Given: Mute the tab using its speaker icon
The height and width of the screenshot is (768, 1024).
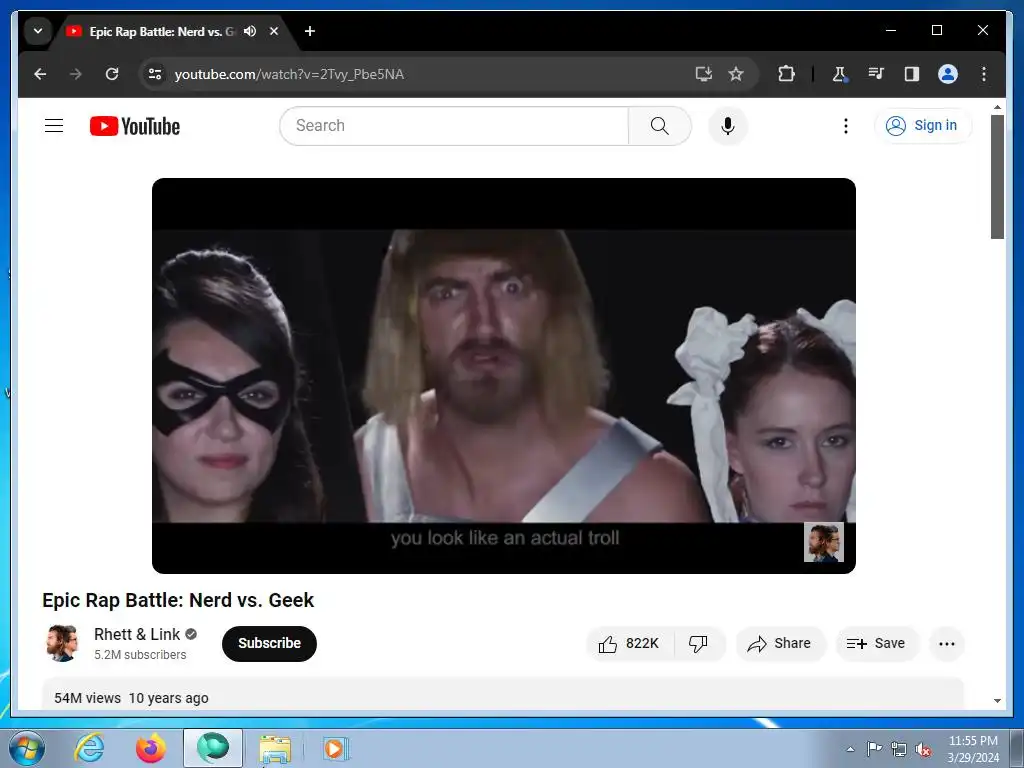Looking at the screenshot, I should coord(250,31).
